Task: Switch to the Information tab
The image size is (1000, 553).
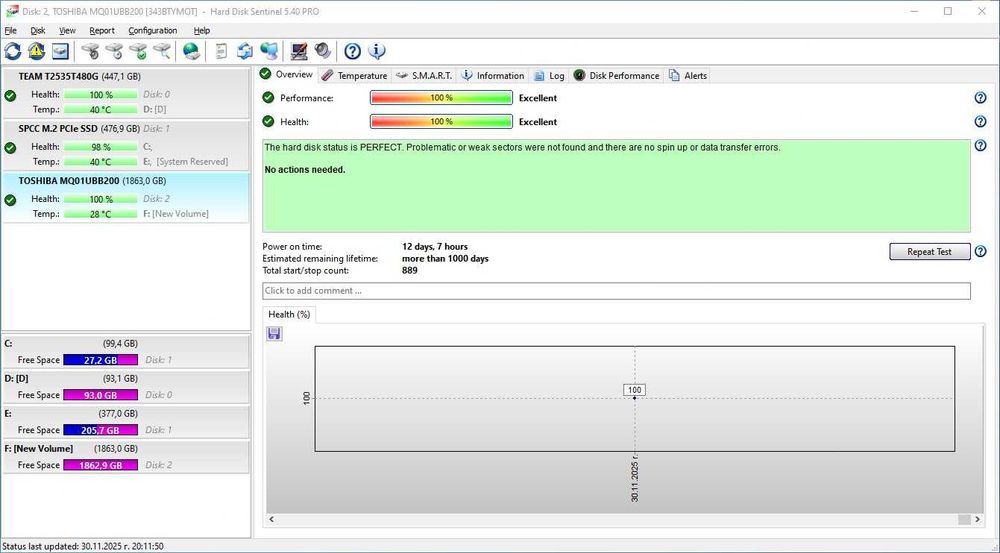Action: click(x=492, y=75)
